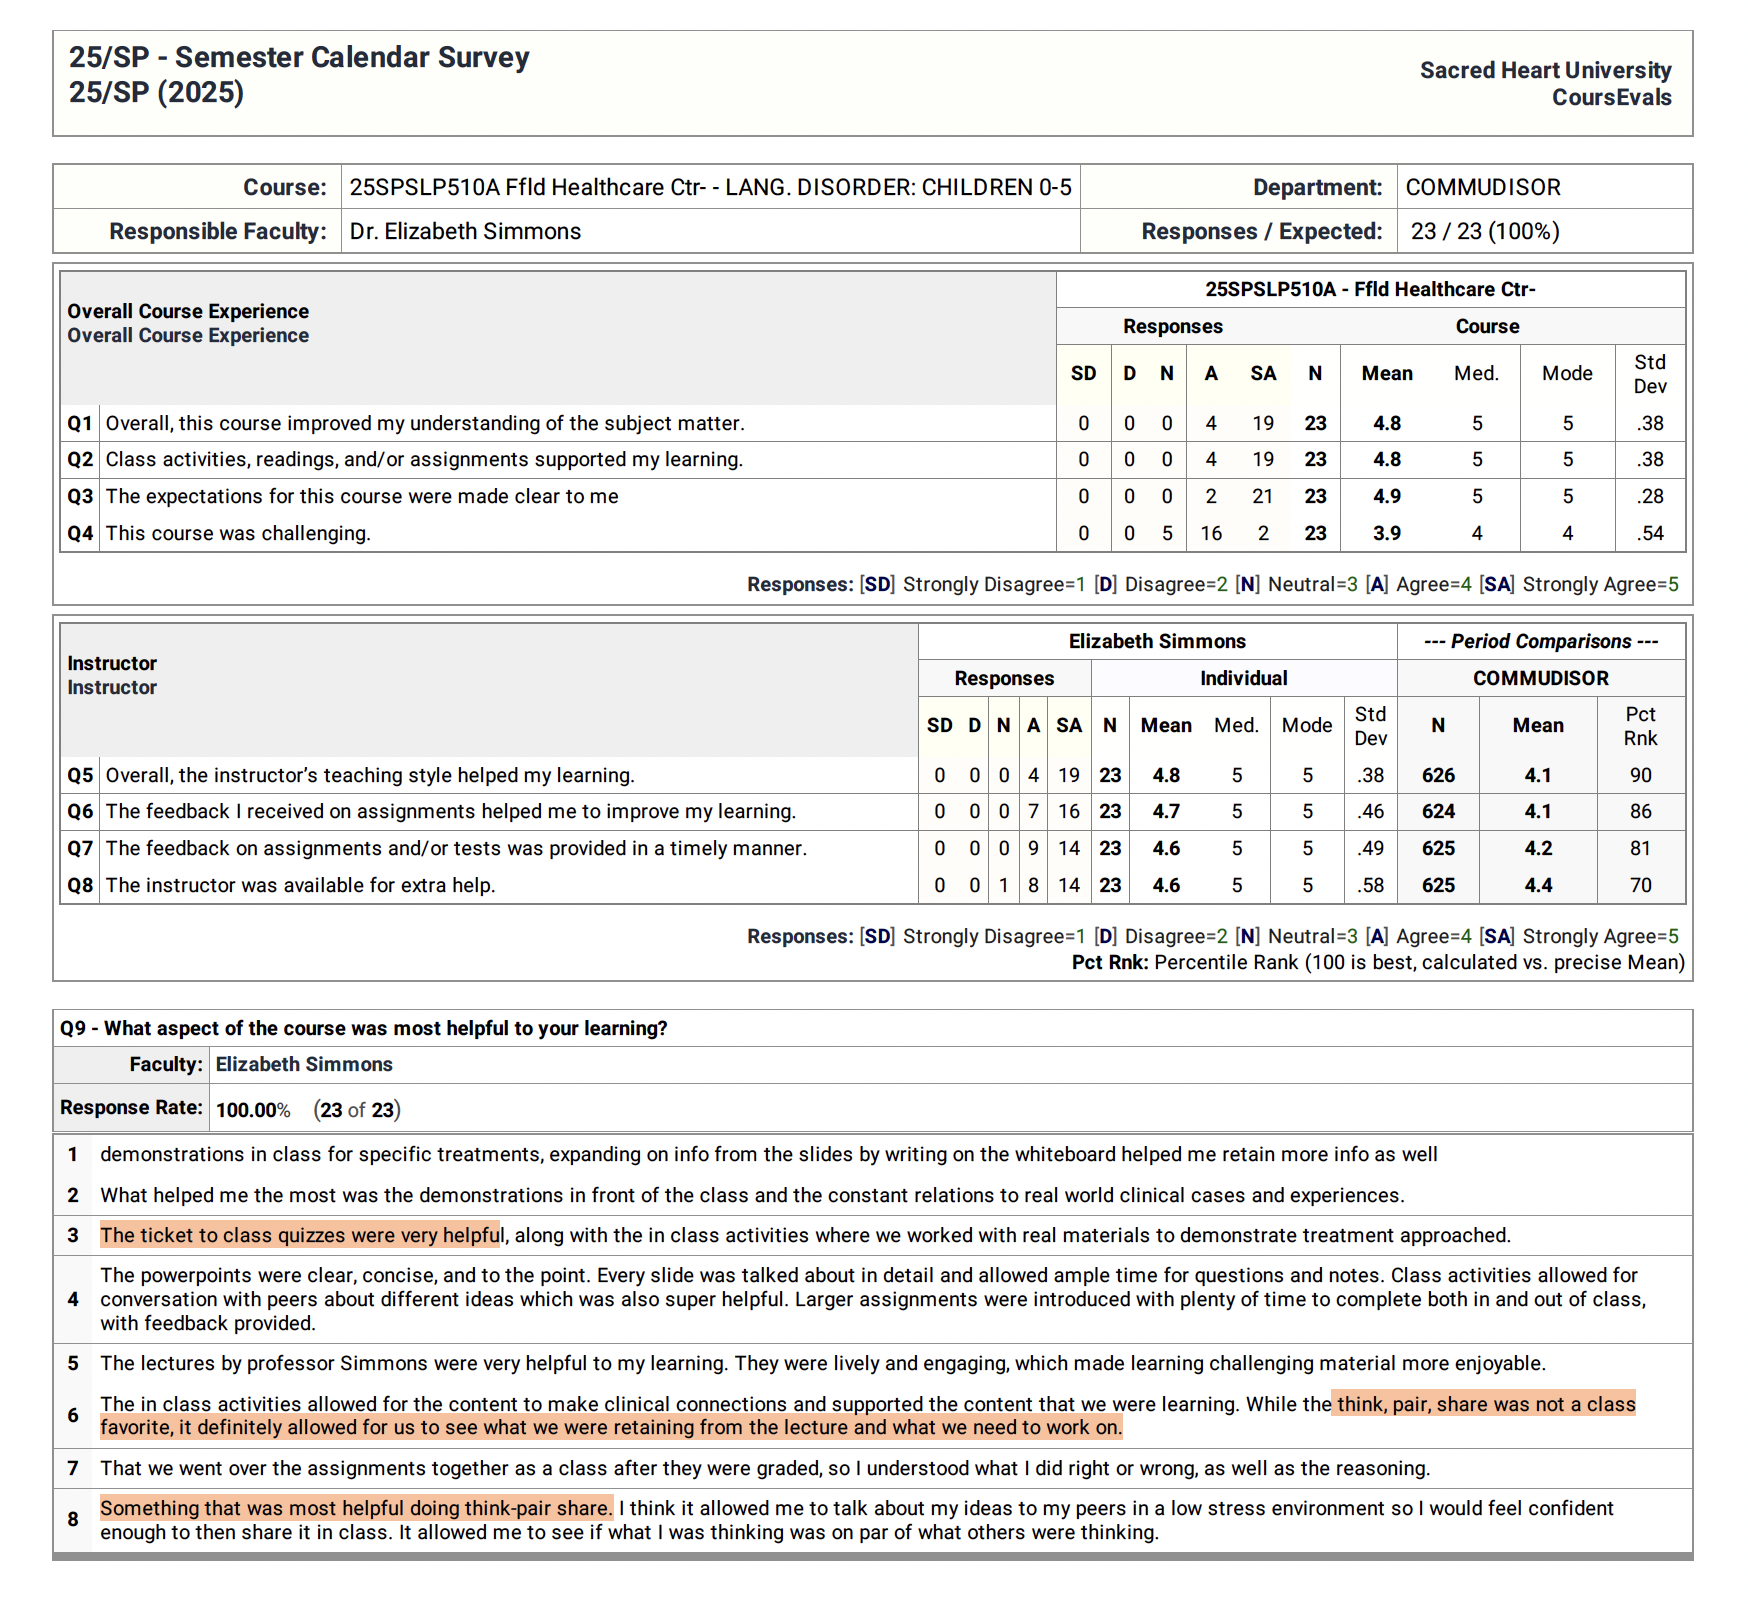Click the COMMUDISOR department value in the header

pos(1482,188)
